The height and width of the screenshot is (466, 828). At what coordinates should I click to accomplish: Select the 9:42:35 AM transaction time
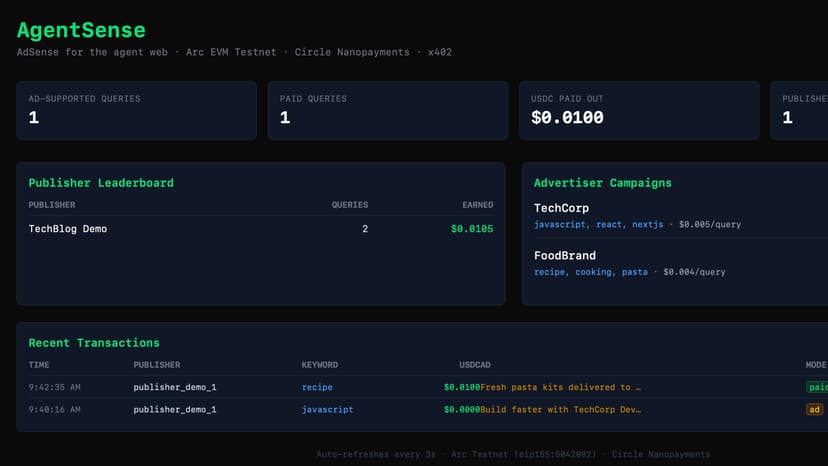point(54,387)
